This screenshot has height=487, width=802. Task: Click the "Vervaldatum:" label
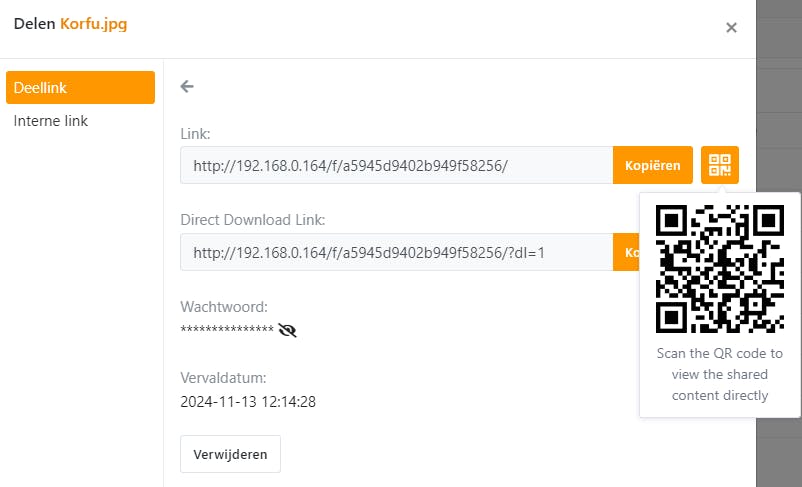pos(223,379)
